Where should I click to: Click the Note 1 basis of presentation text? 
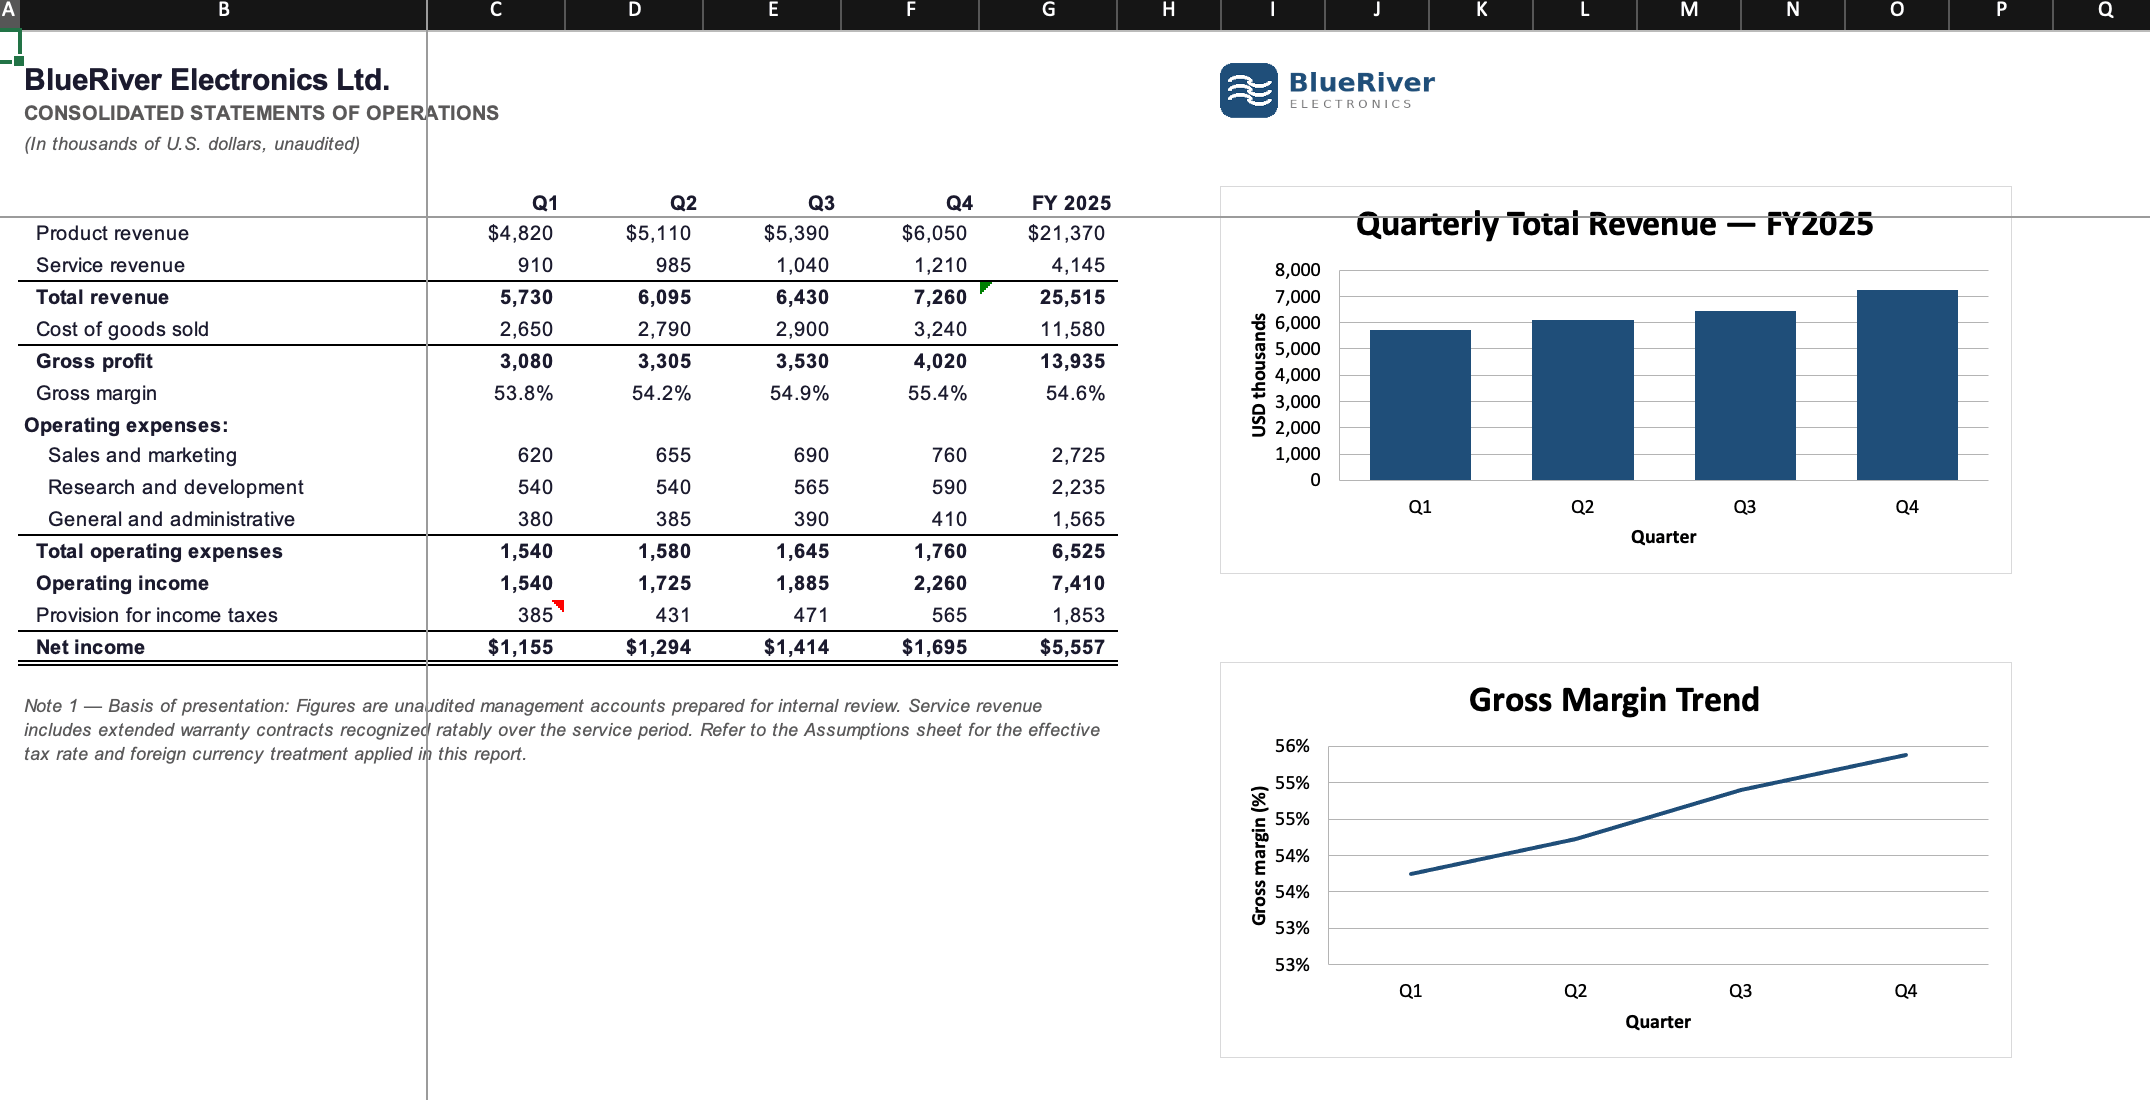(x=562, y=730)
